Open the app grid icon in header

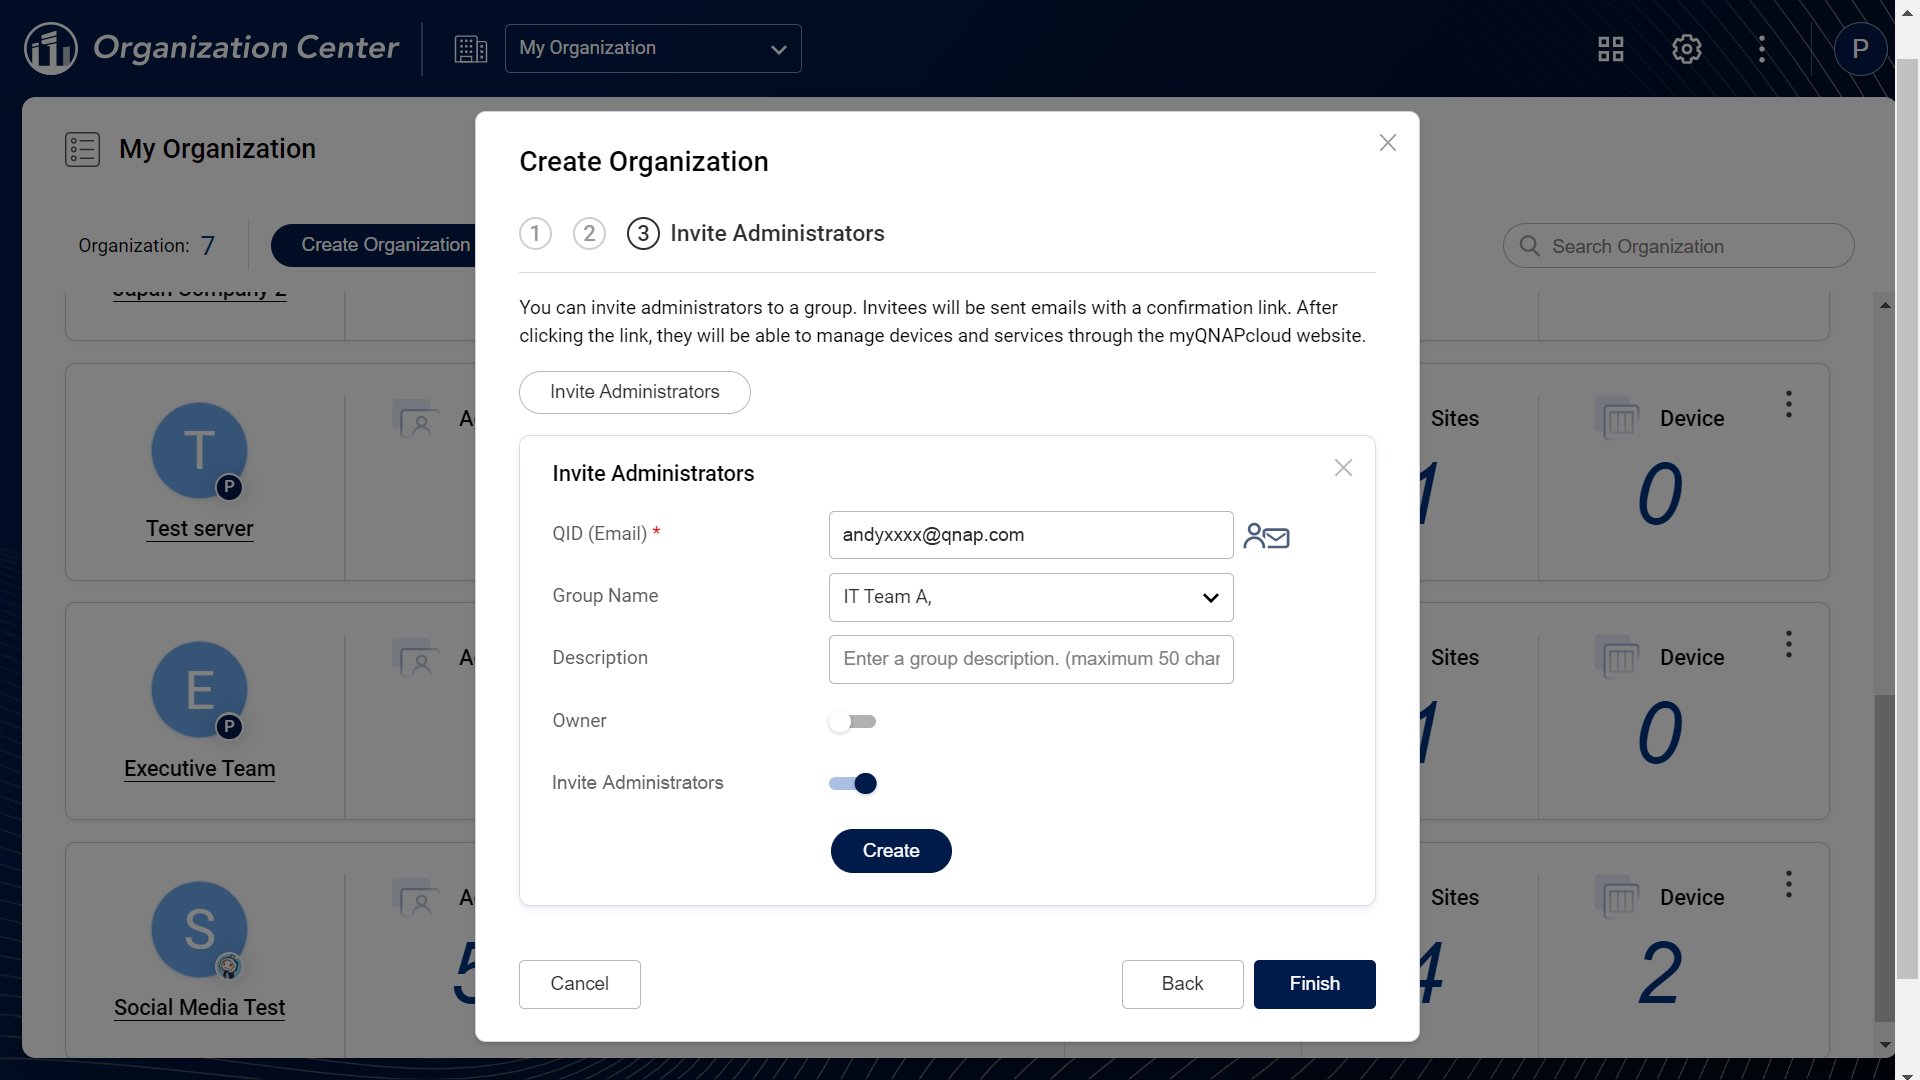coord(1610,49)
